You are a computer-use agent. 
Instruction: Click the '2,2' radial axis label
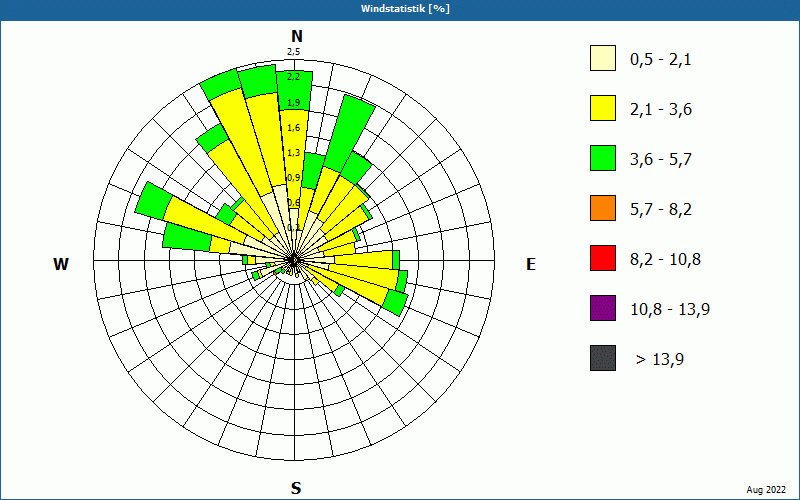tap(293, 77)
